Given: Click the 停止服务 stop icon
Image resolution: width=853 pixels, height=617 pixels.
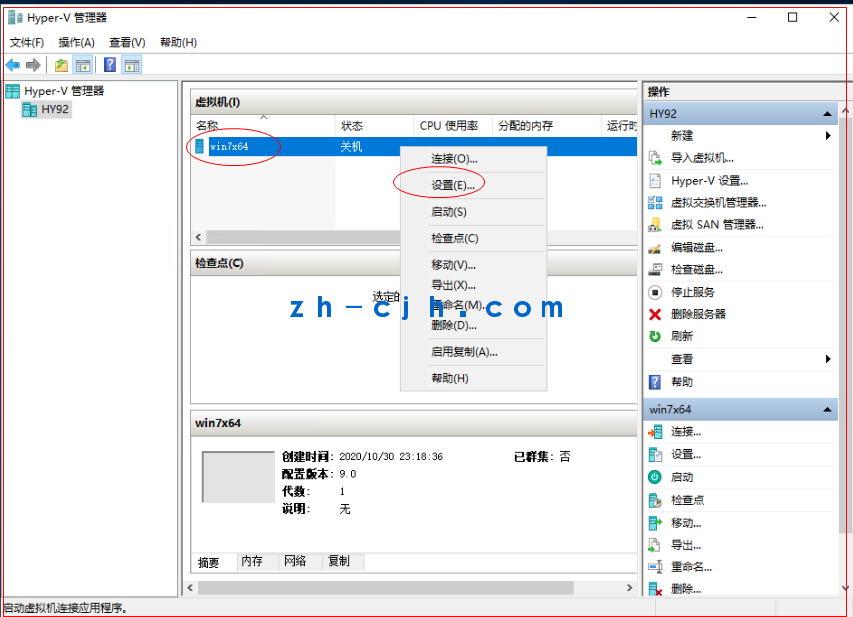Looking at the screenshot, I should (656, 292).
